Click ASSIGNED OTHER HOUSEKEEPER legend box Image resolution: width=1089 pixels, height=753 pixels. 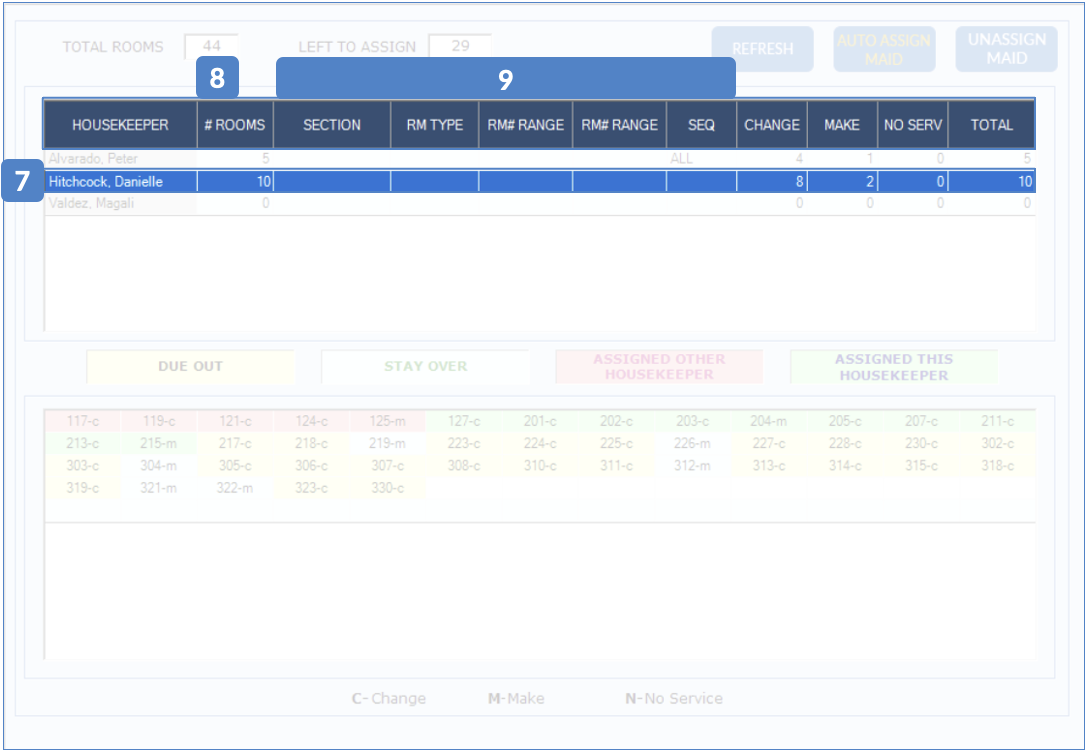(x=659, y=367)
